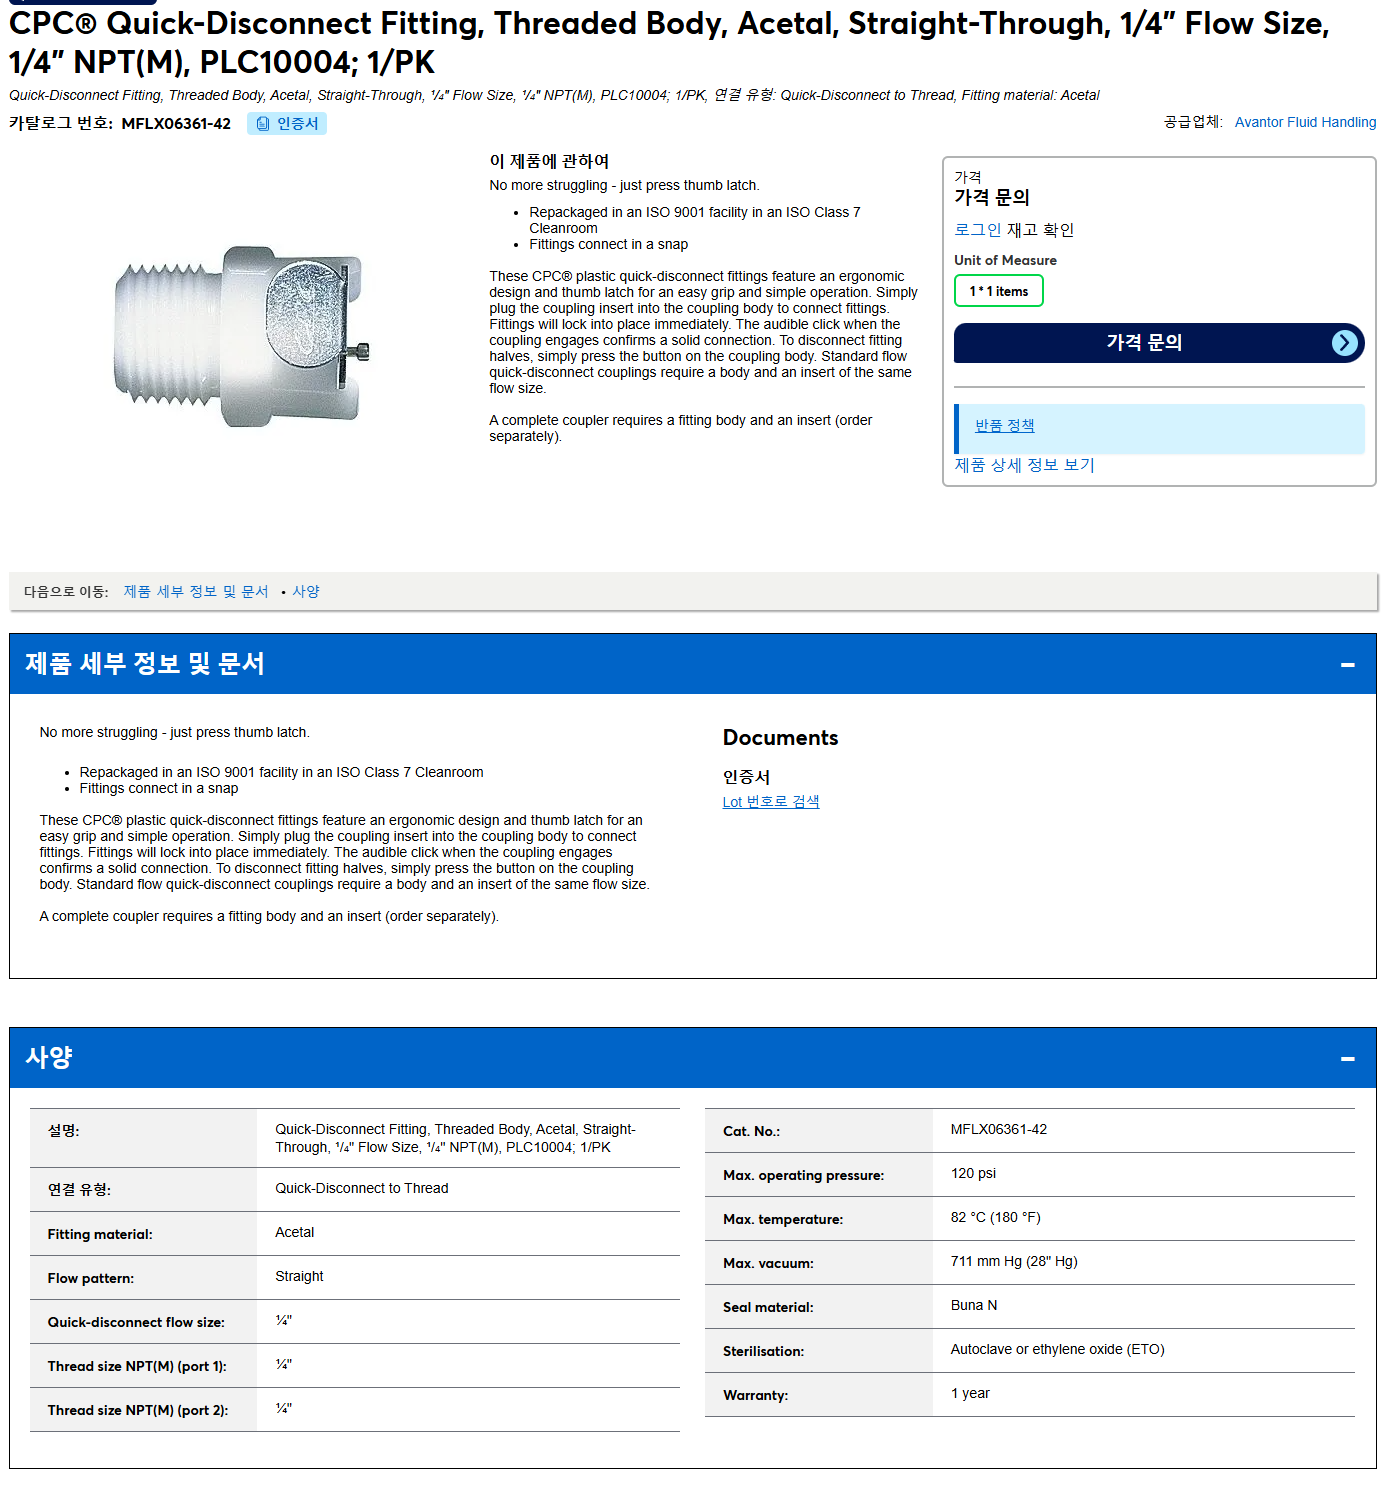Click the 1 year warranty value

point(970,1393)
